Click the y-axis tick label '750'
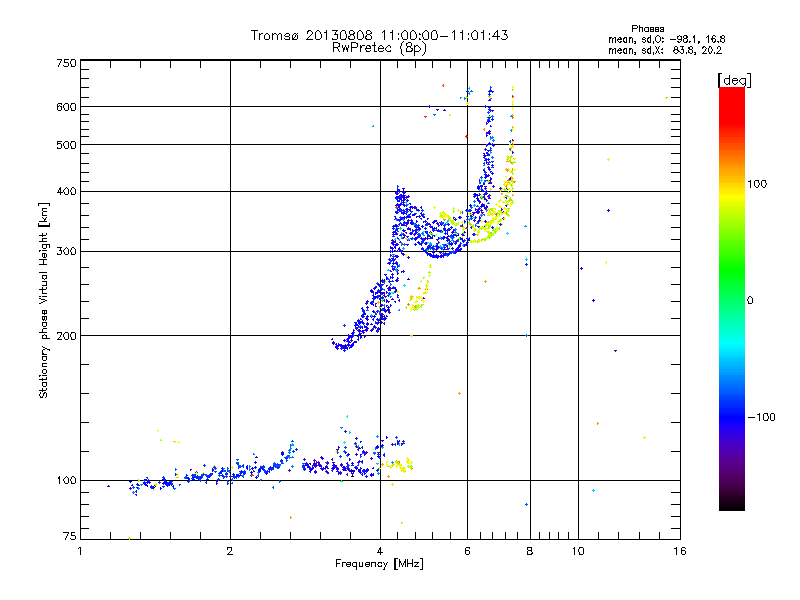Image resolution: width=800 pixels, height=600 pixels. (x=67, y=63)
